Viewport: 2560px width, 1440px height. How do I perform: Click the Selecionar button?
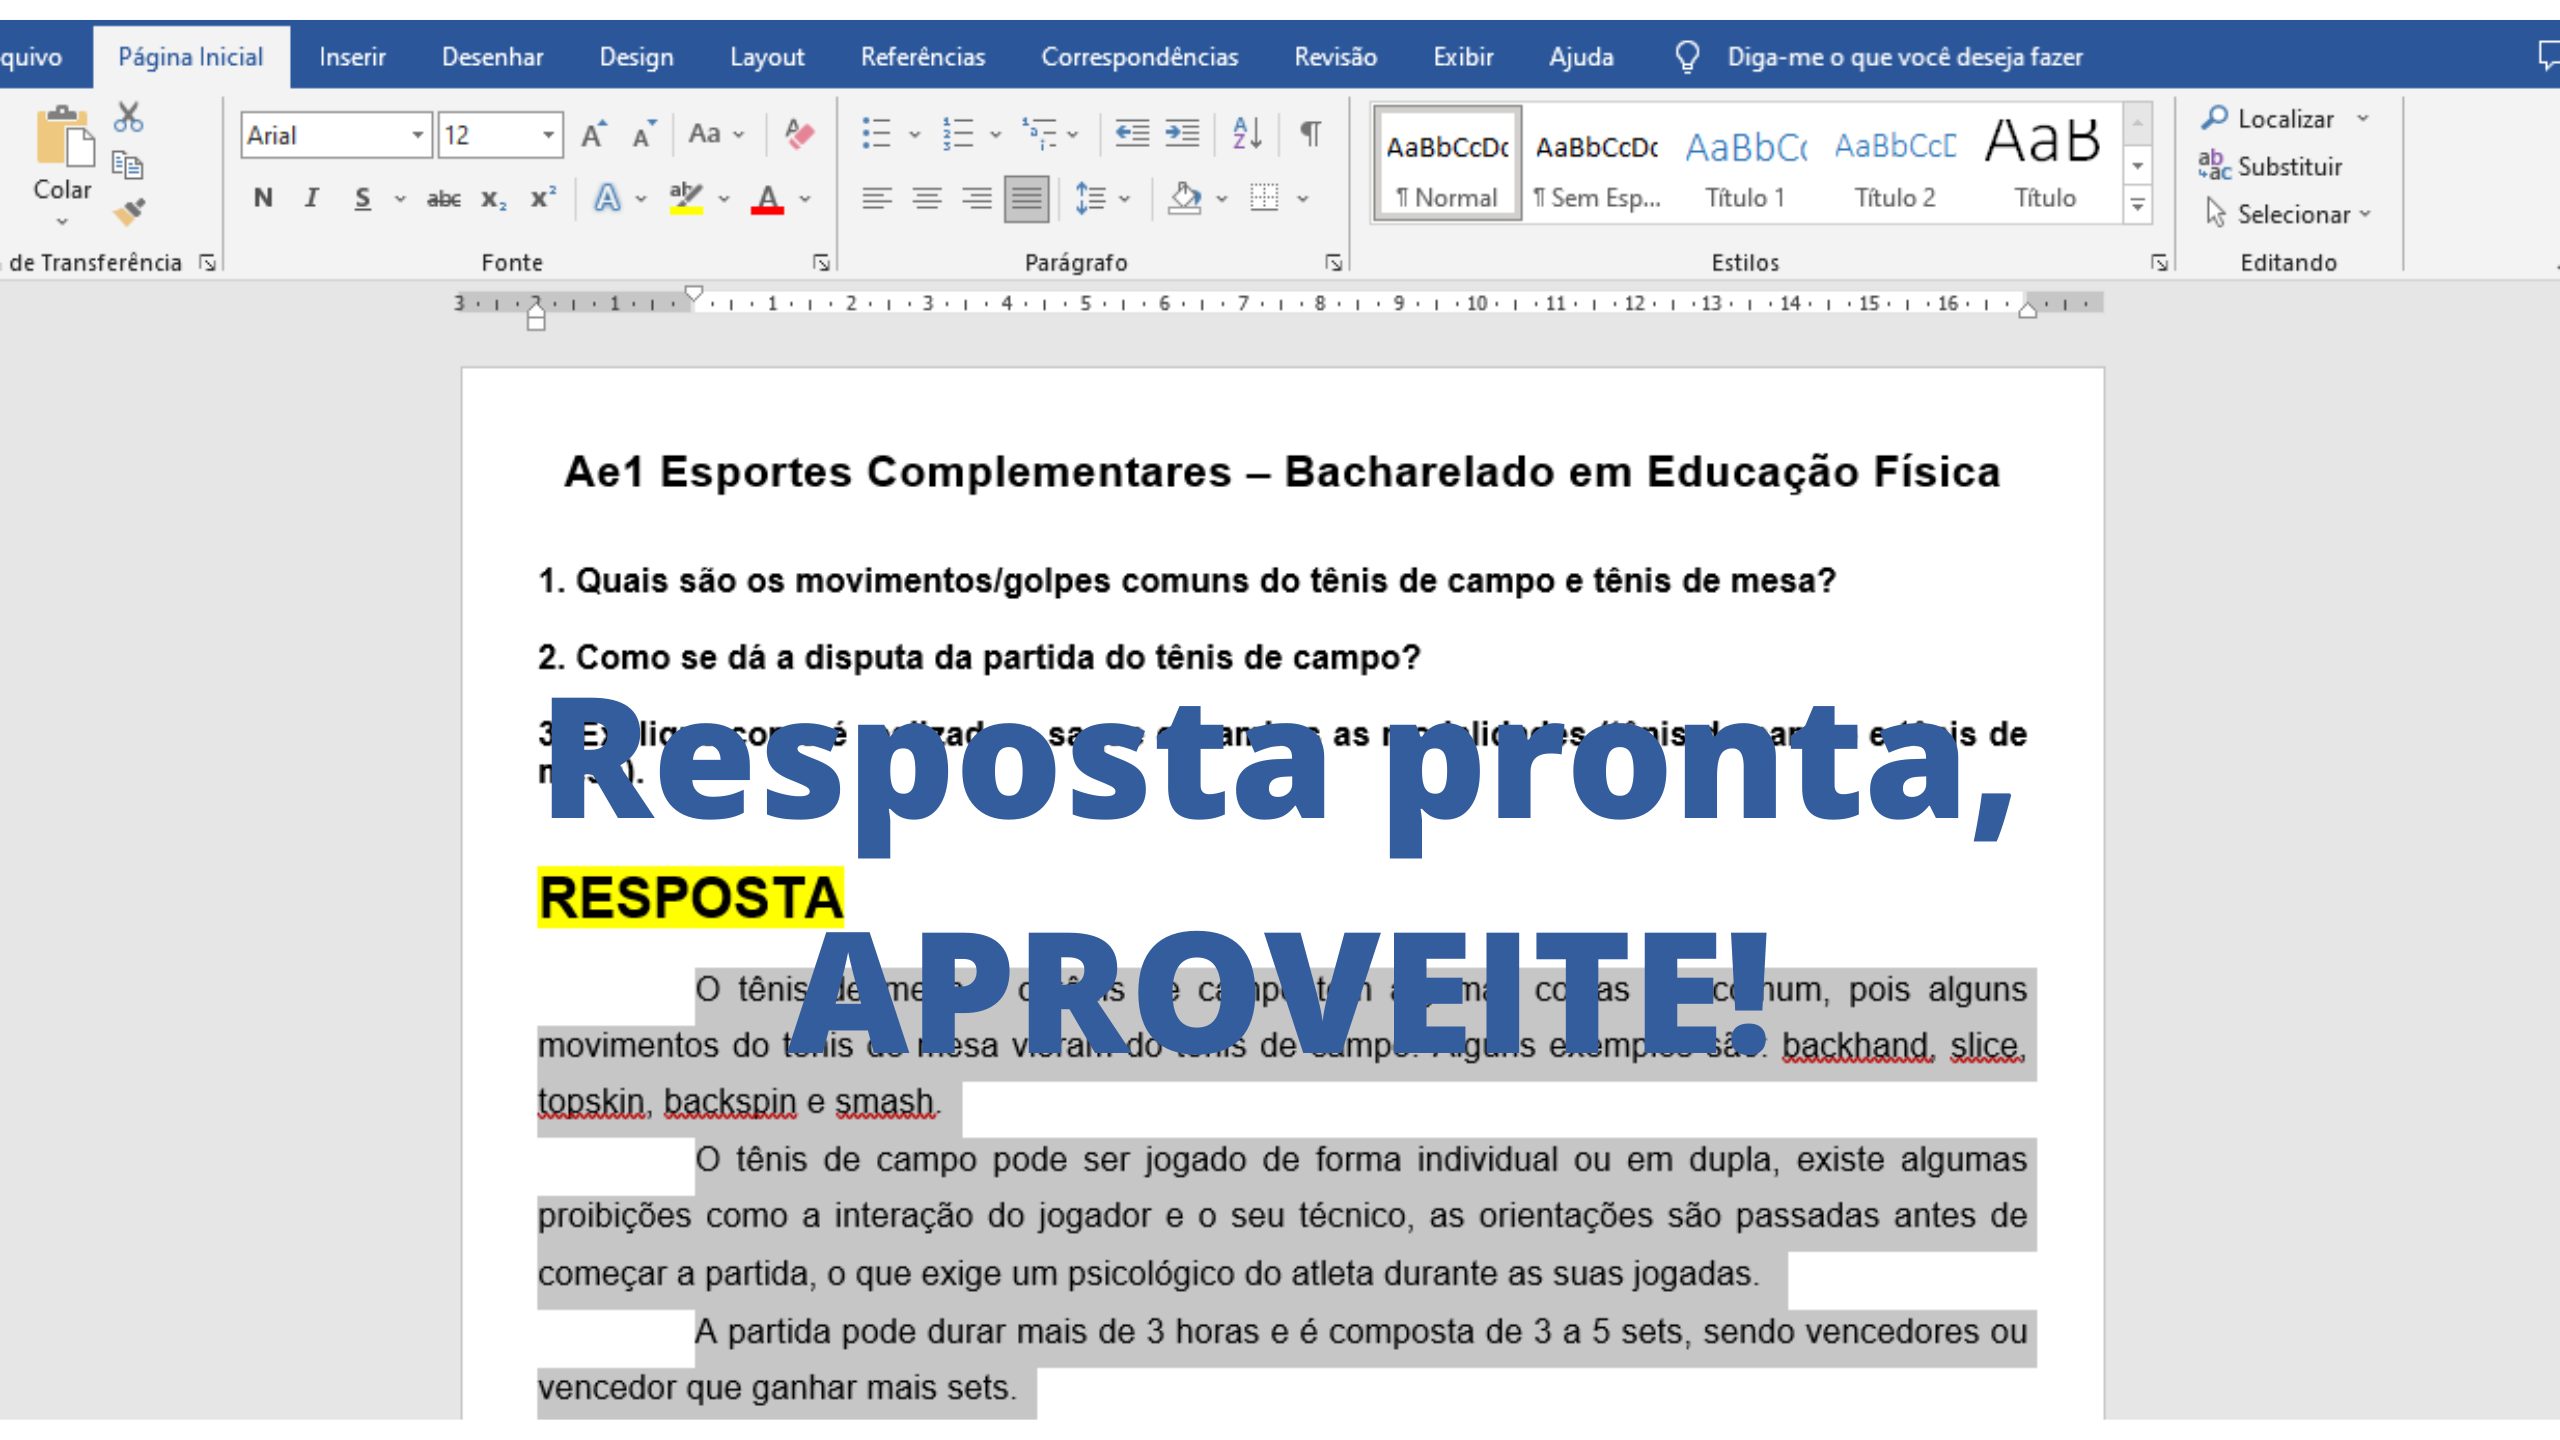pos(2287,214)
